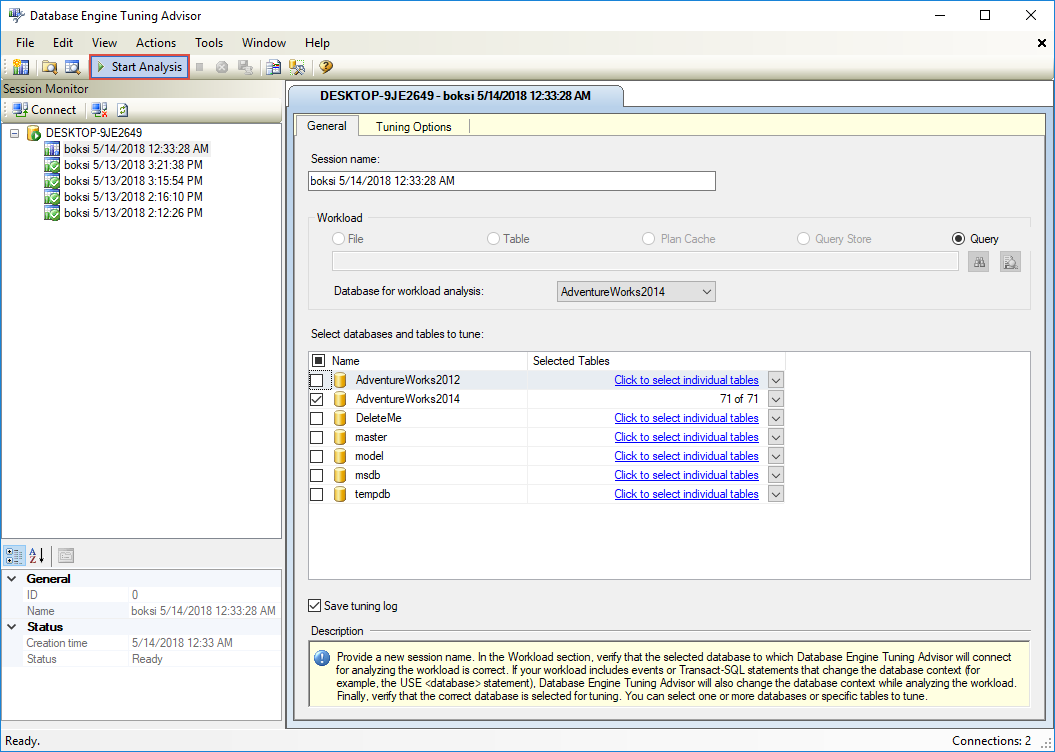This screenshot has height=752, width=1055.
Task: Click the binoculars browse workload icon
Action: [x=979, y=262]
